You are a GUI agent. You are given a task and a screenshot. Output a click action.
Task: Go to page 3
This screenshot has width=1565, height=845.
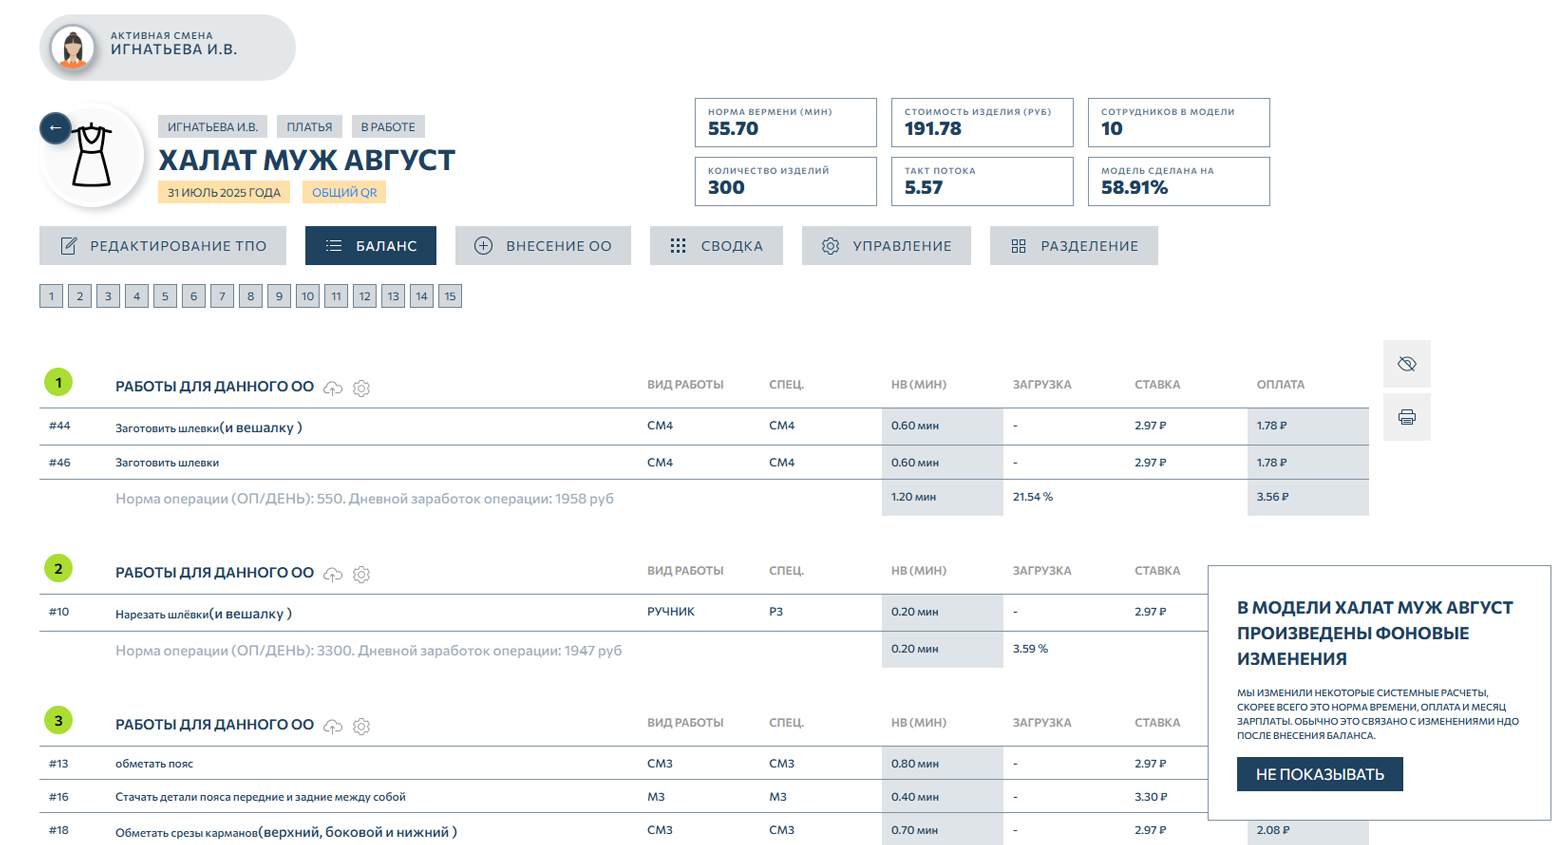(x=108, y=296)
